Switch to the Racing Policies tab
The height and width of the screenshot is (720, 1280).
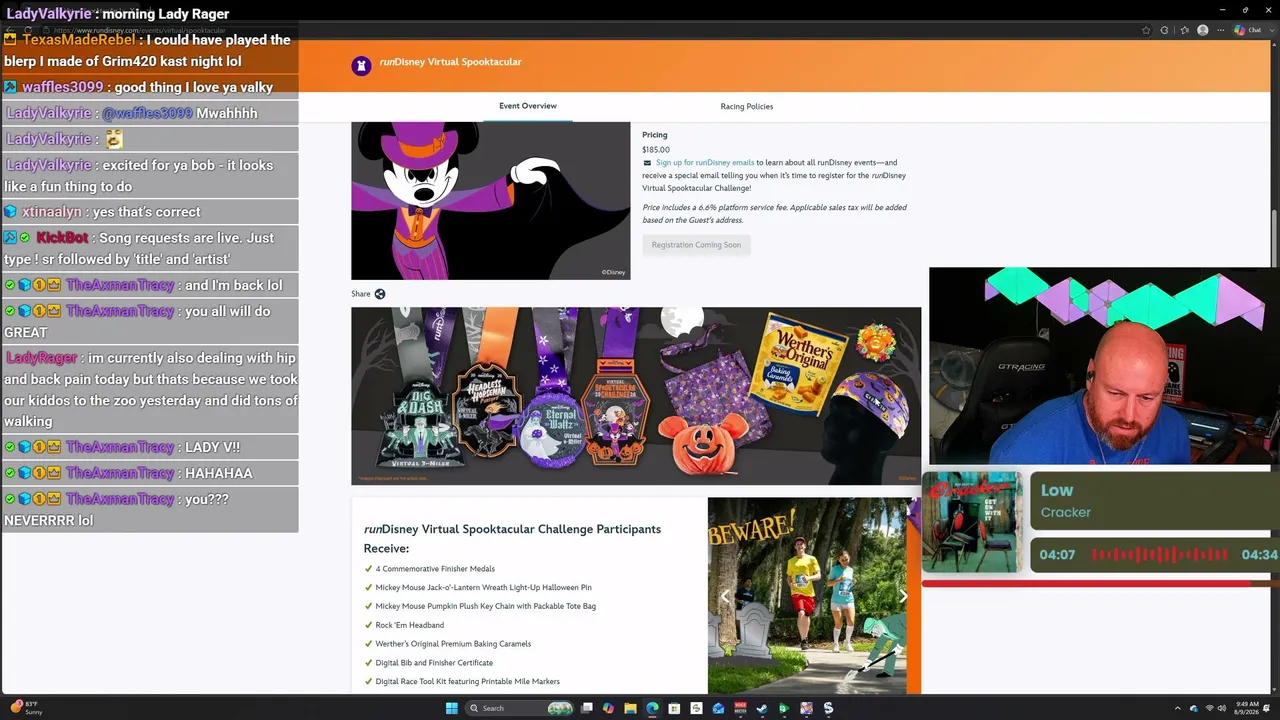(746, 106)
